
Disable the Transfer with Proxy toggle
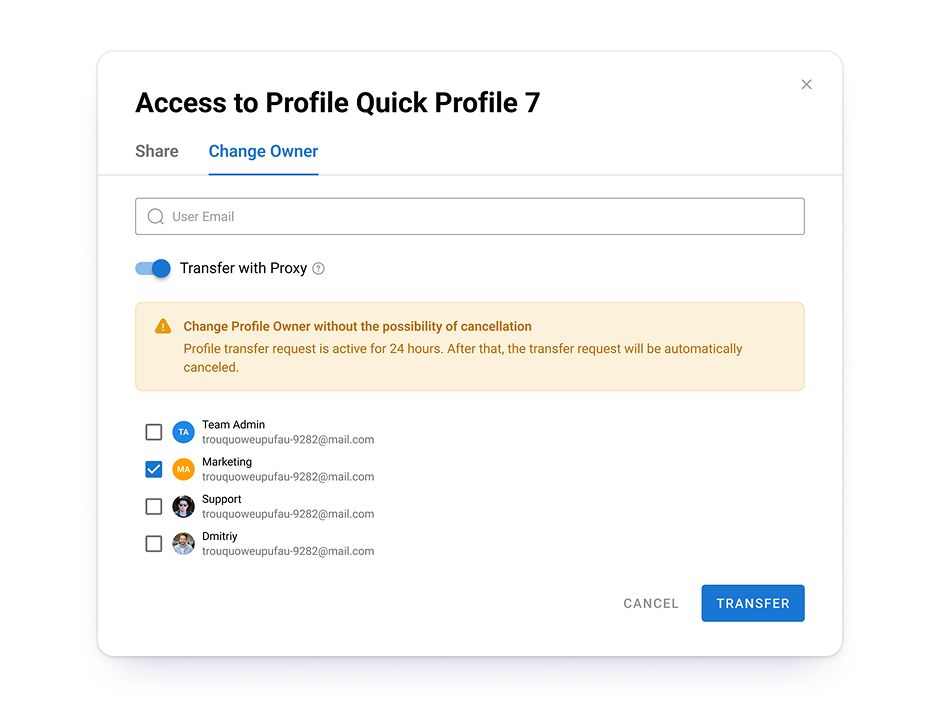pyautogui.click(x=153, y=269)
